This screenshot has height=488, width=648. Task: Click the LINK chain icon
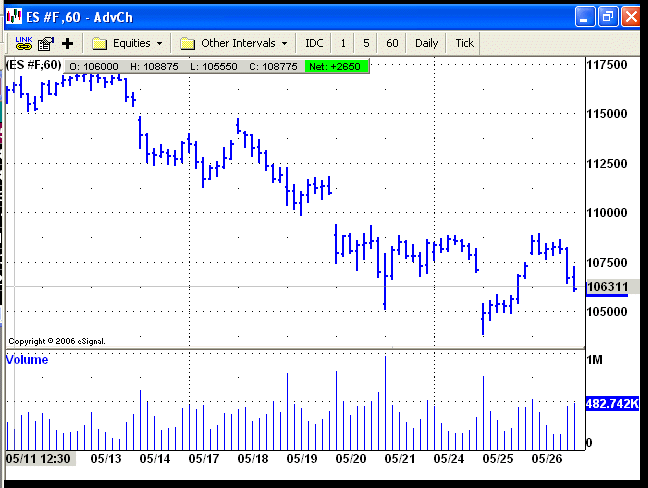coord(24,43)
